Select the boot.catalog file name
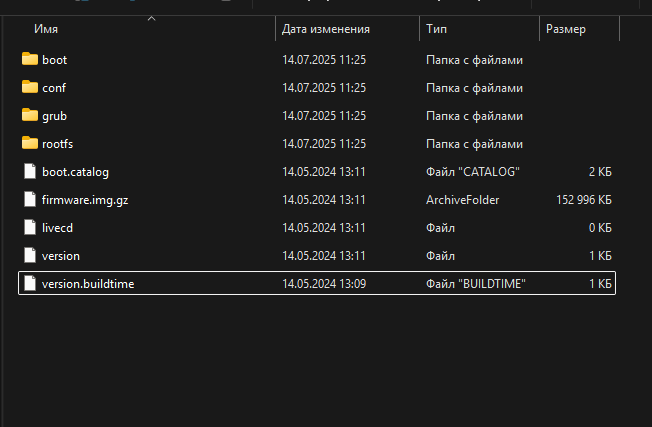 coord(75,172)
